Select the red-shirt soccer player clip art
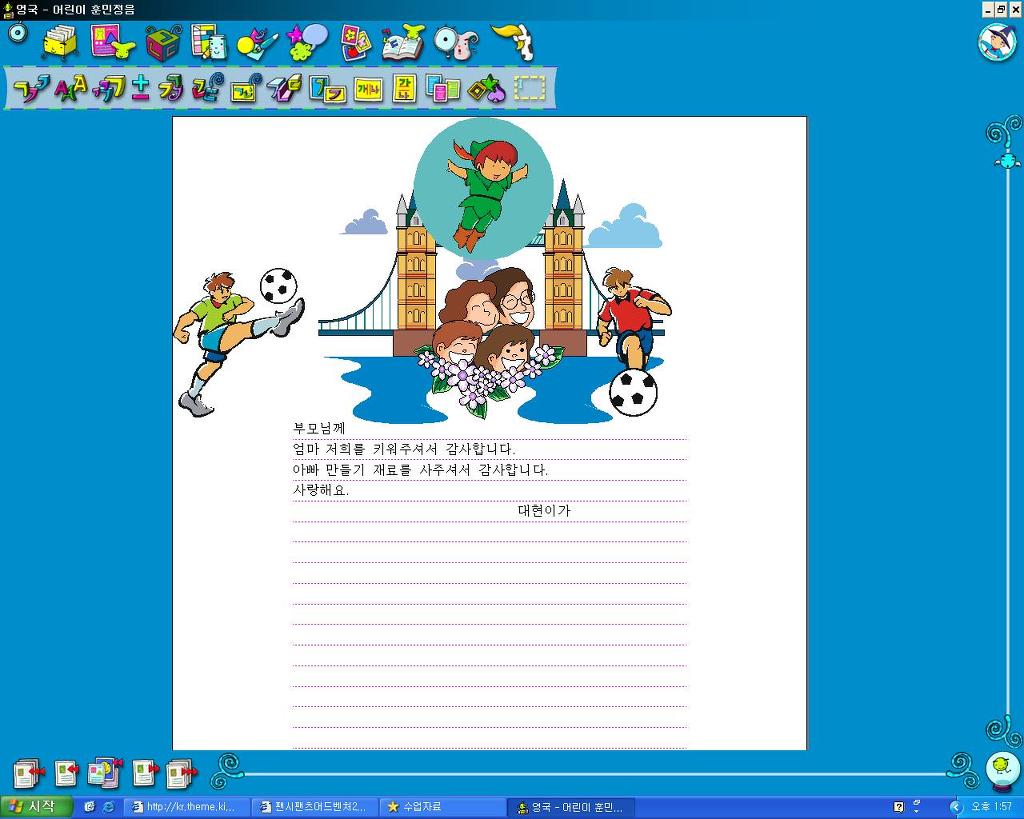Screen dimensions: 1024x819 click(633, 341)
